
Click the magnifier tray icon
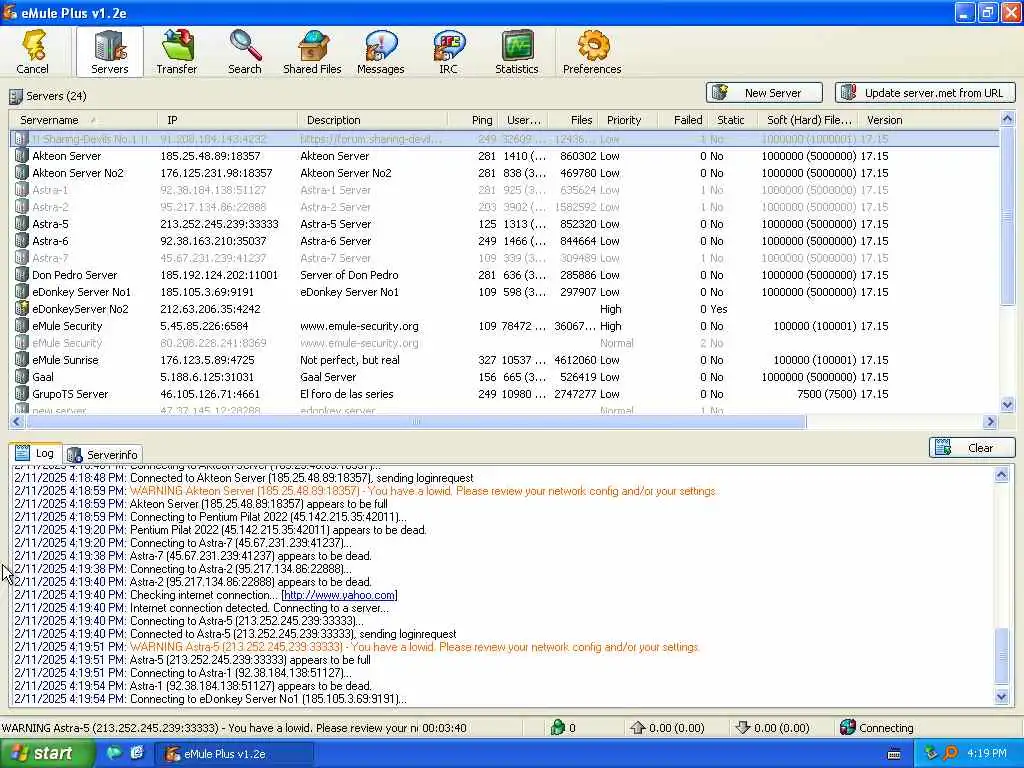tap(950, 754)
